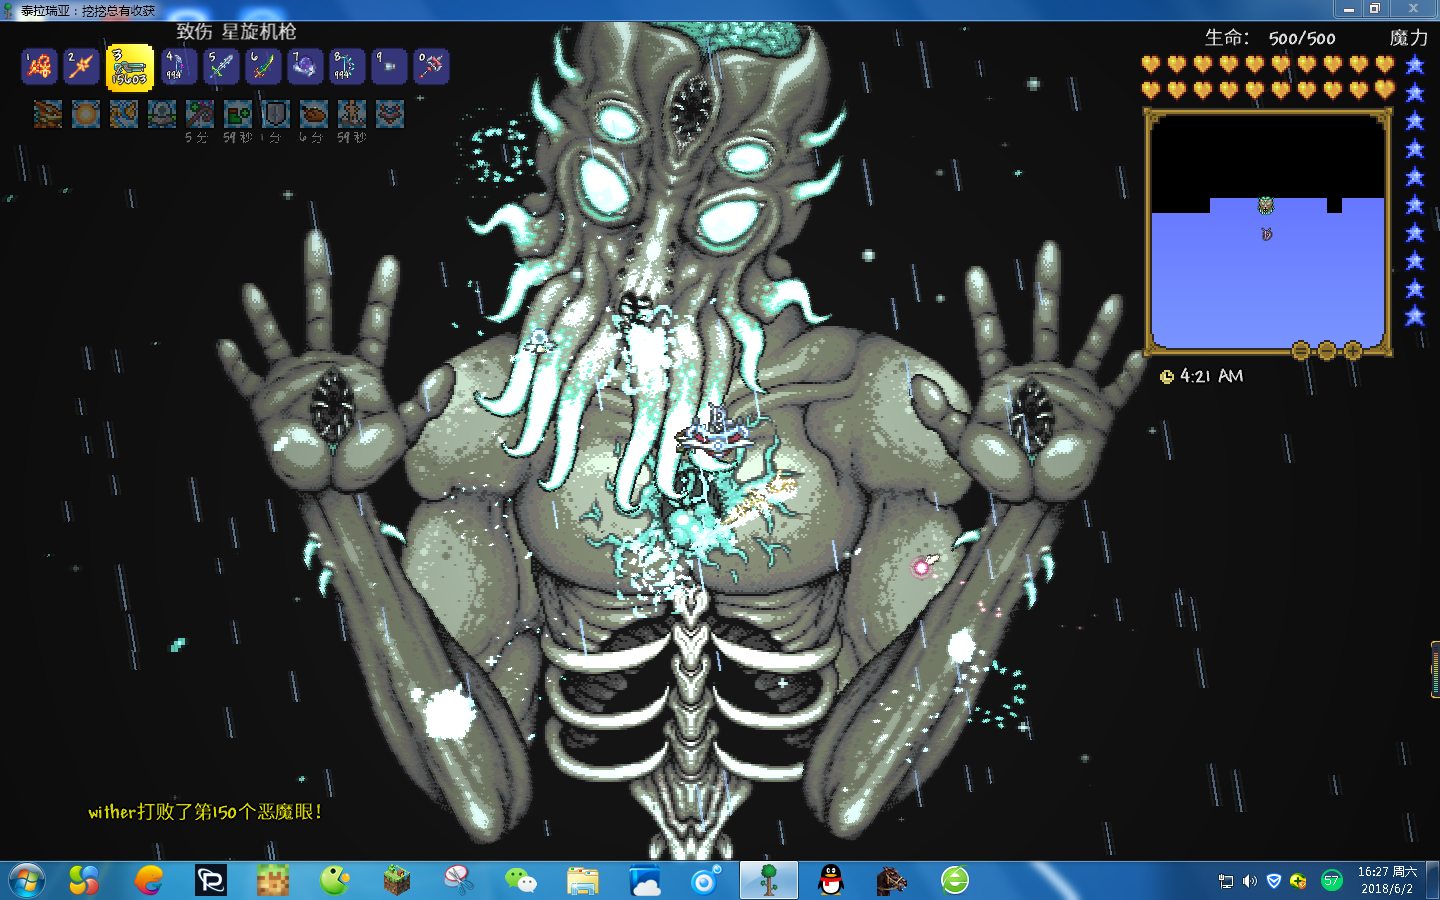
Task: Open the blue ring browser taskbar icon
Action: [x=706, y=881]
